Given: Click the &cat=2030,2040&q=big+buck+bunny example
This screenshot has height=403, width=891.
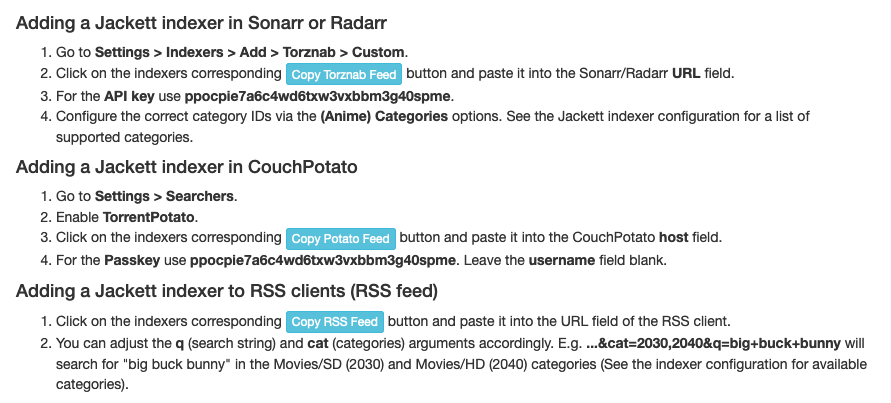Looking at the screenshot, I should click(713, 343).
